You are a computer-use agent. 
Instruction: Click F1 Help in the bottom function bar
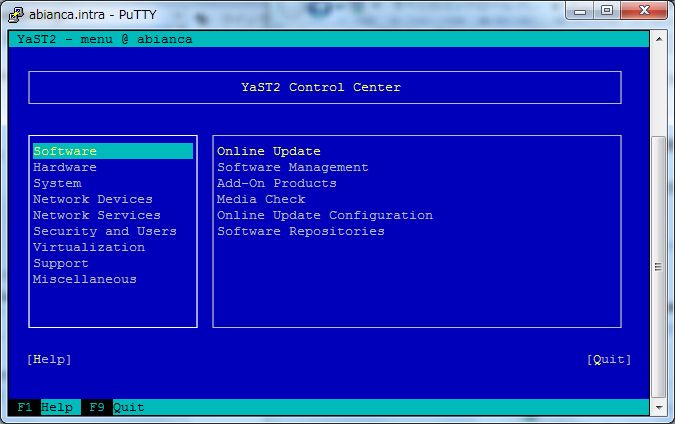45,407
